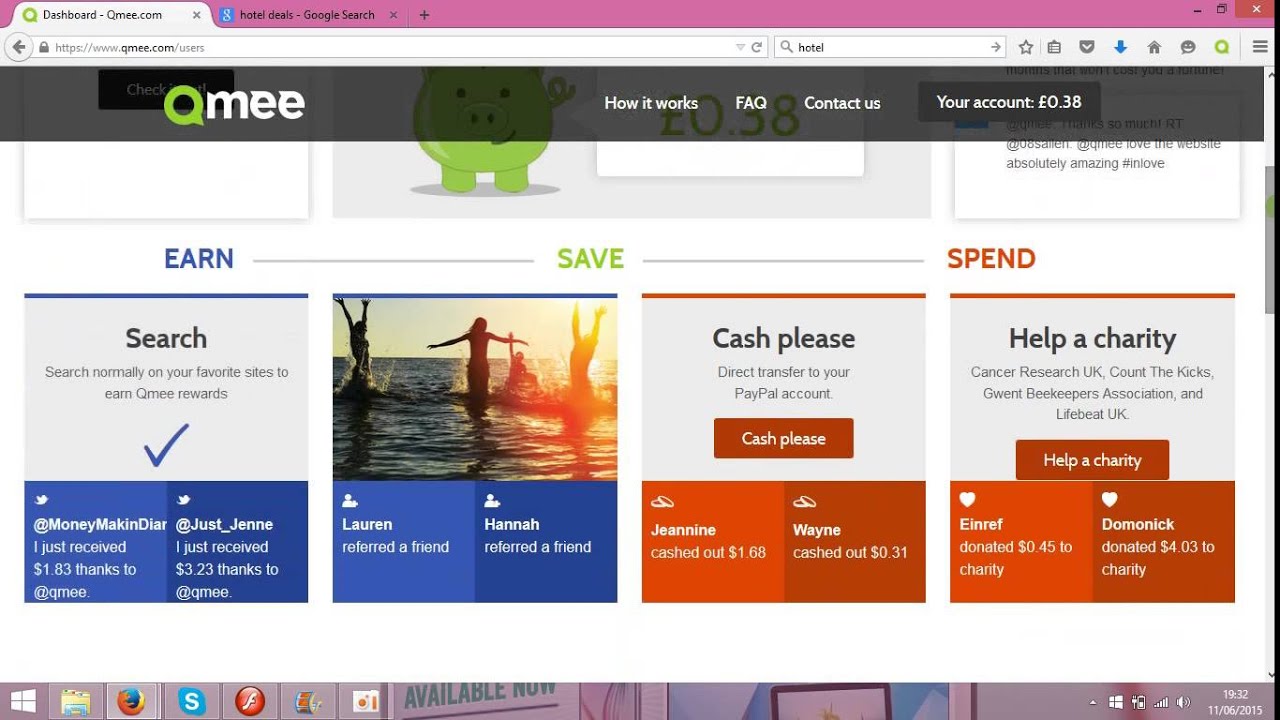Click the Search card heading

166,338
